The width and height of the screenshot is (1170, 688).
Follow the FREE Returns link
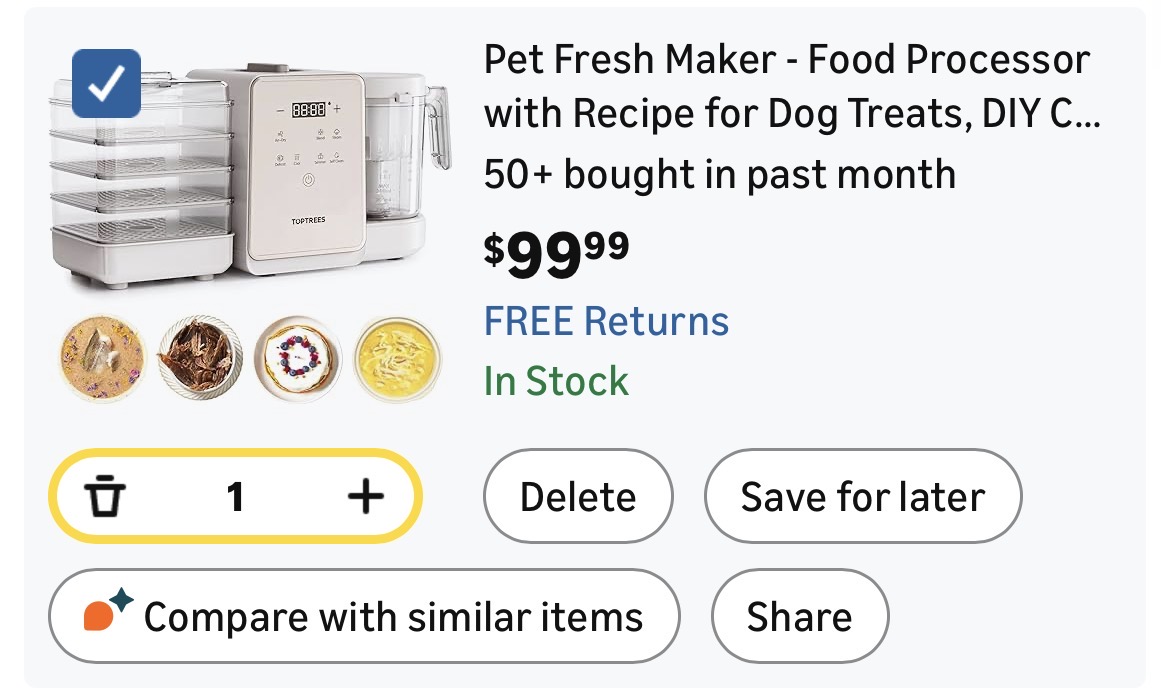click(606, 322)
